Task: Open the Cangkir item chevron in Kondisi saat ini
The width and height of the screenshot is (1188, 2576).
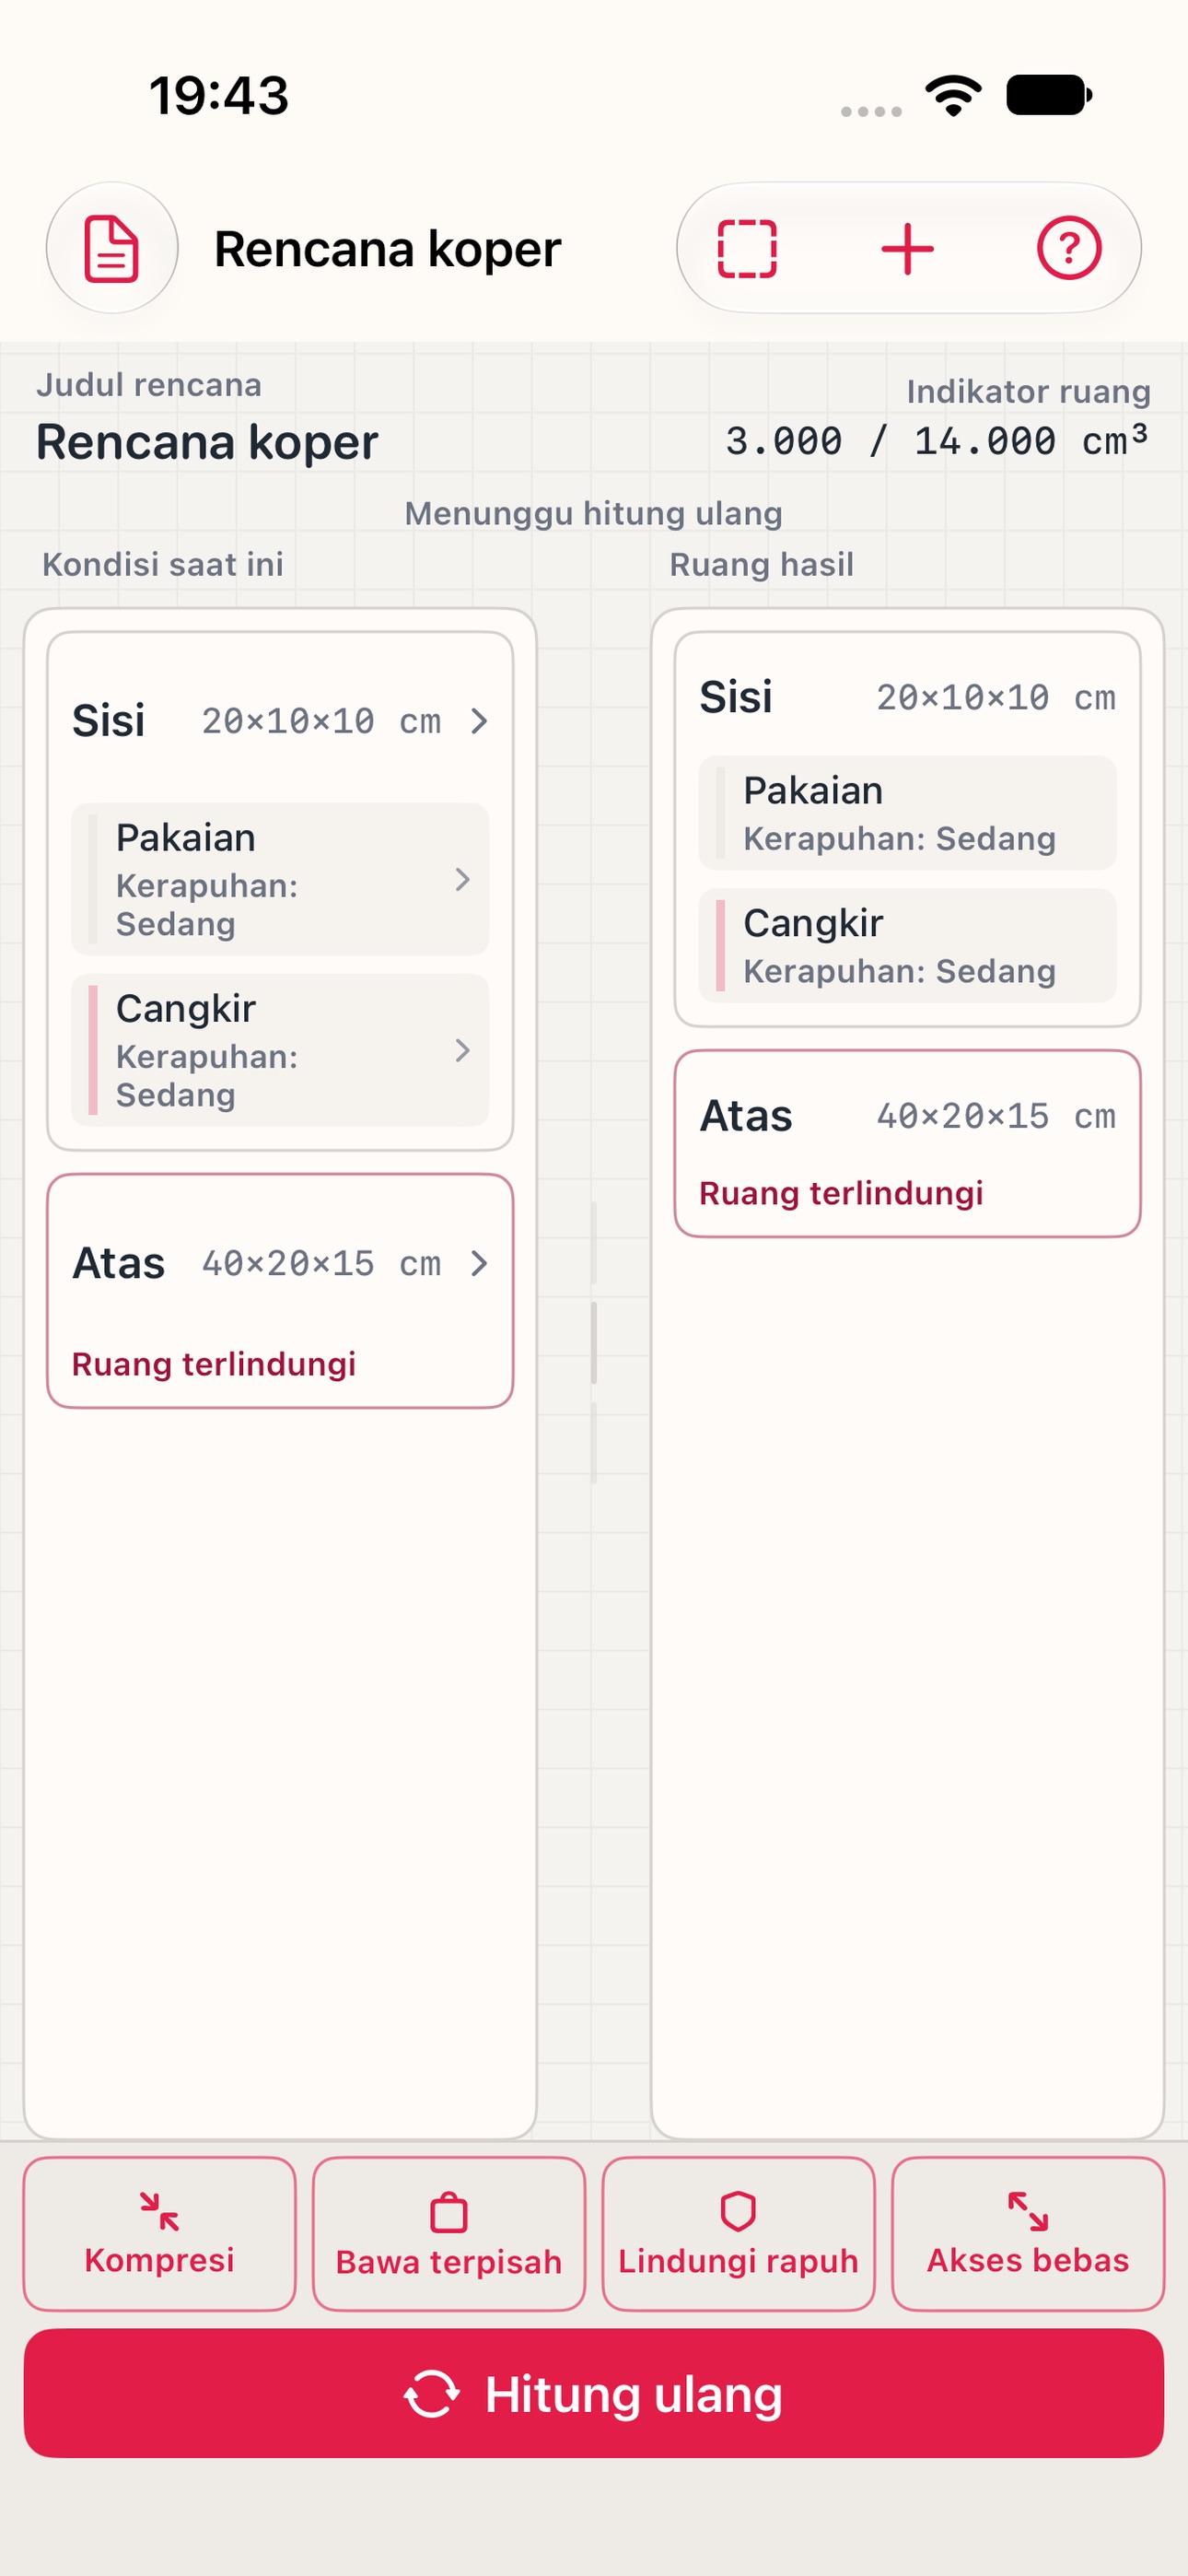Action: coord(462,1050)
